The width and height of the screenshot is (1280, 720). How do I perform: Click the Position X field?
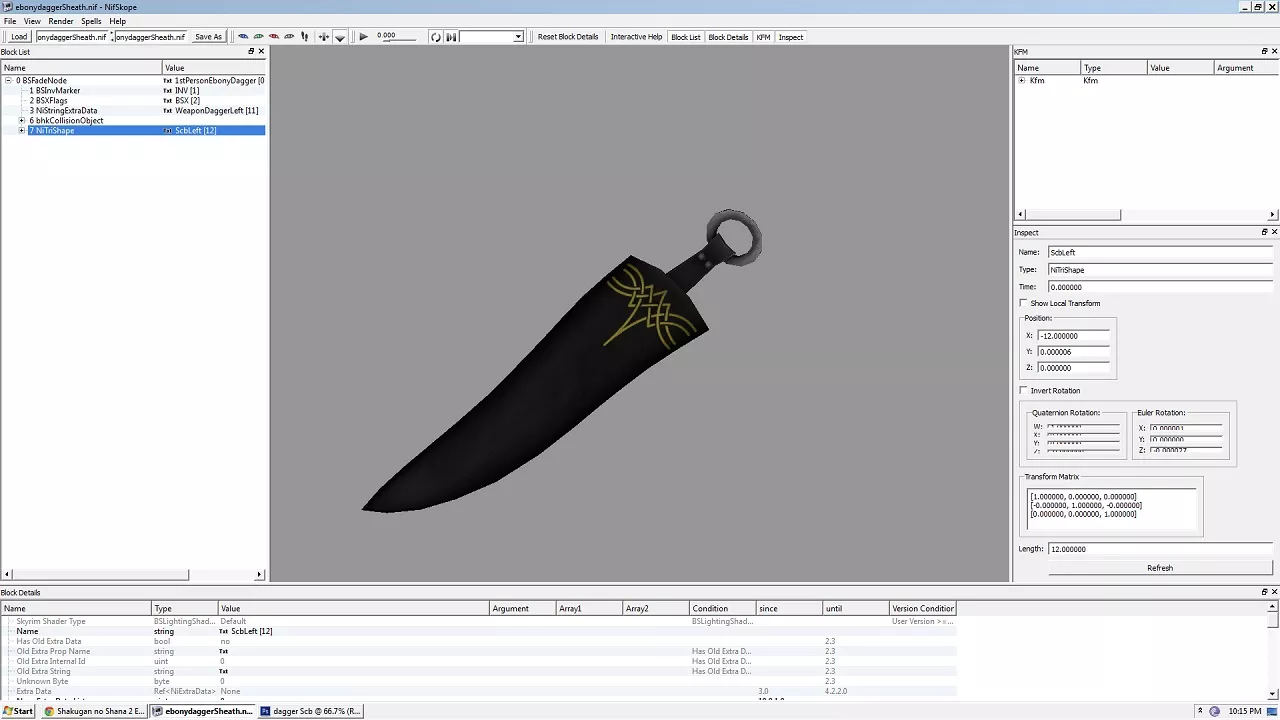click(x=1073, y=336)
